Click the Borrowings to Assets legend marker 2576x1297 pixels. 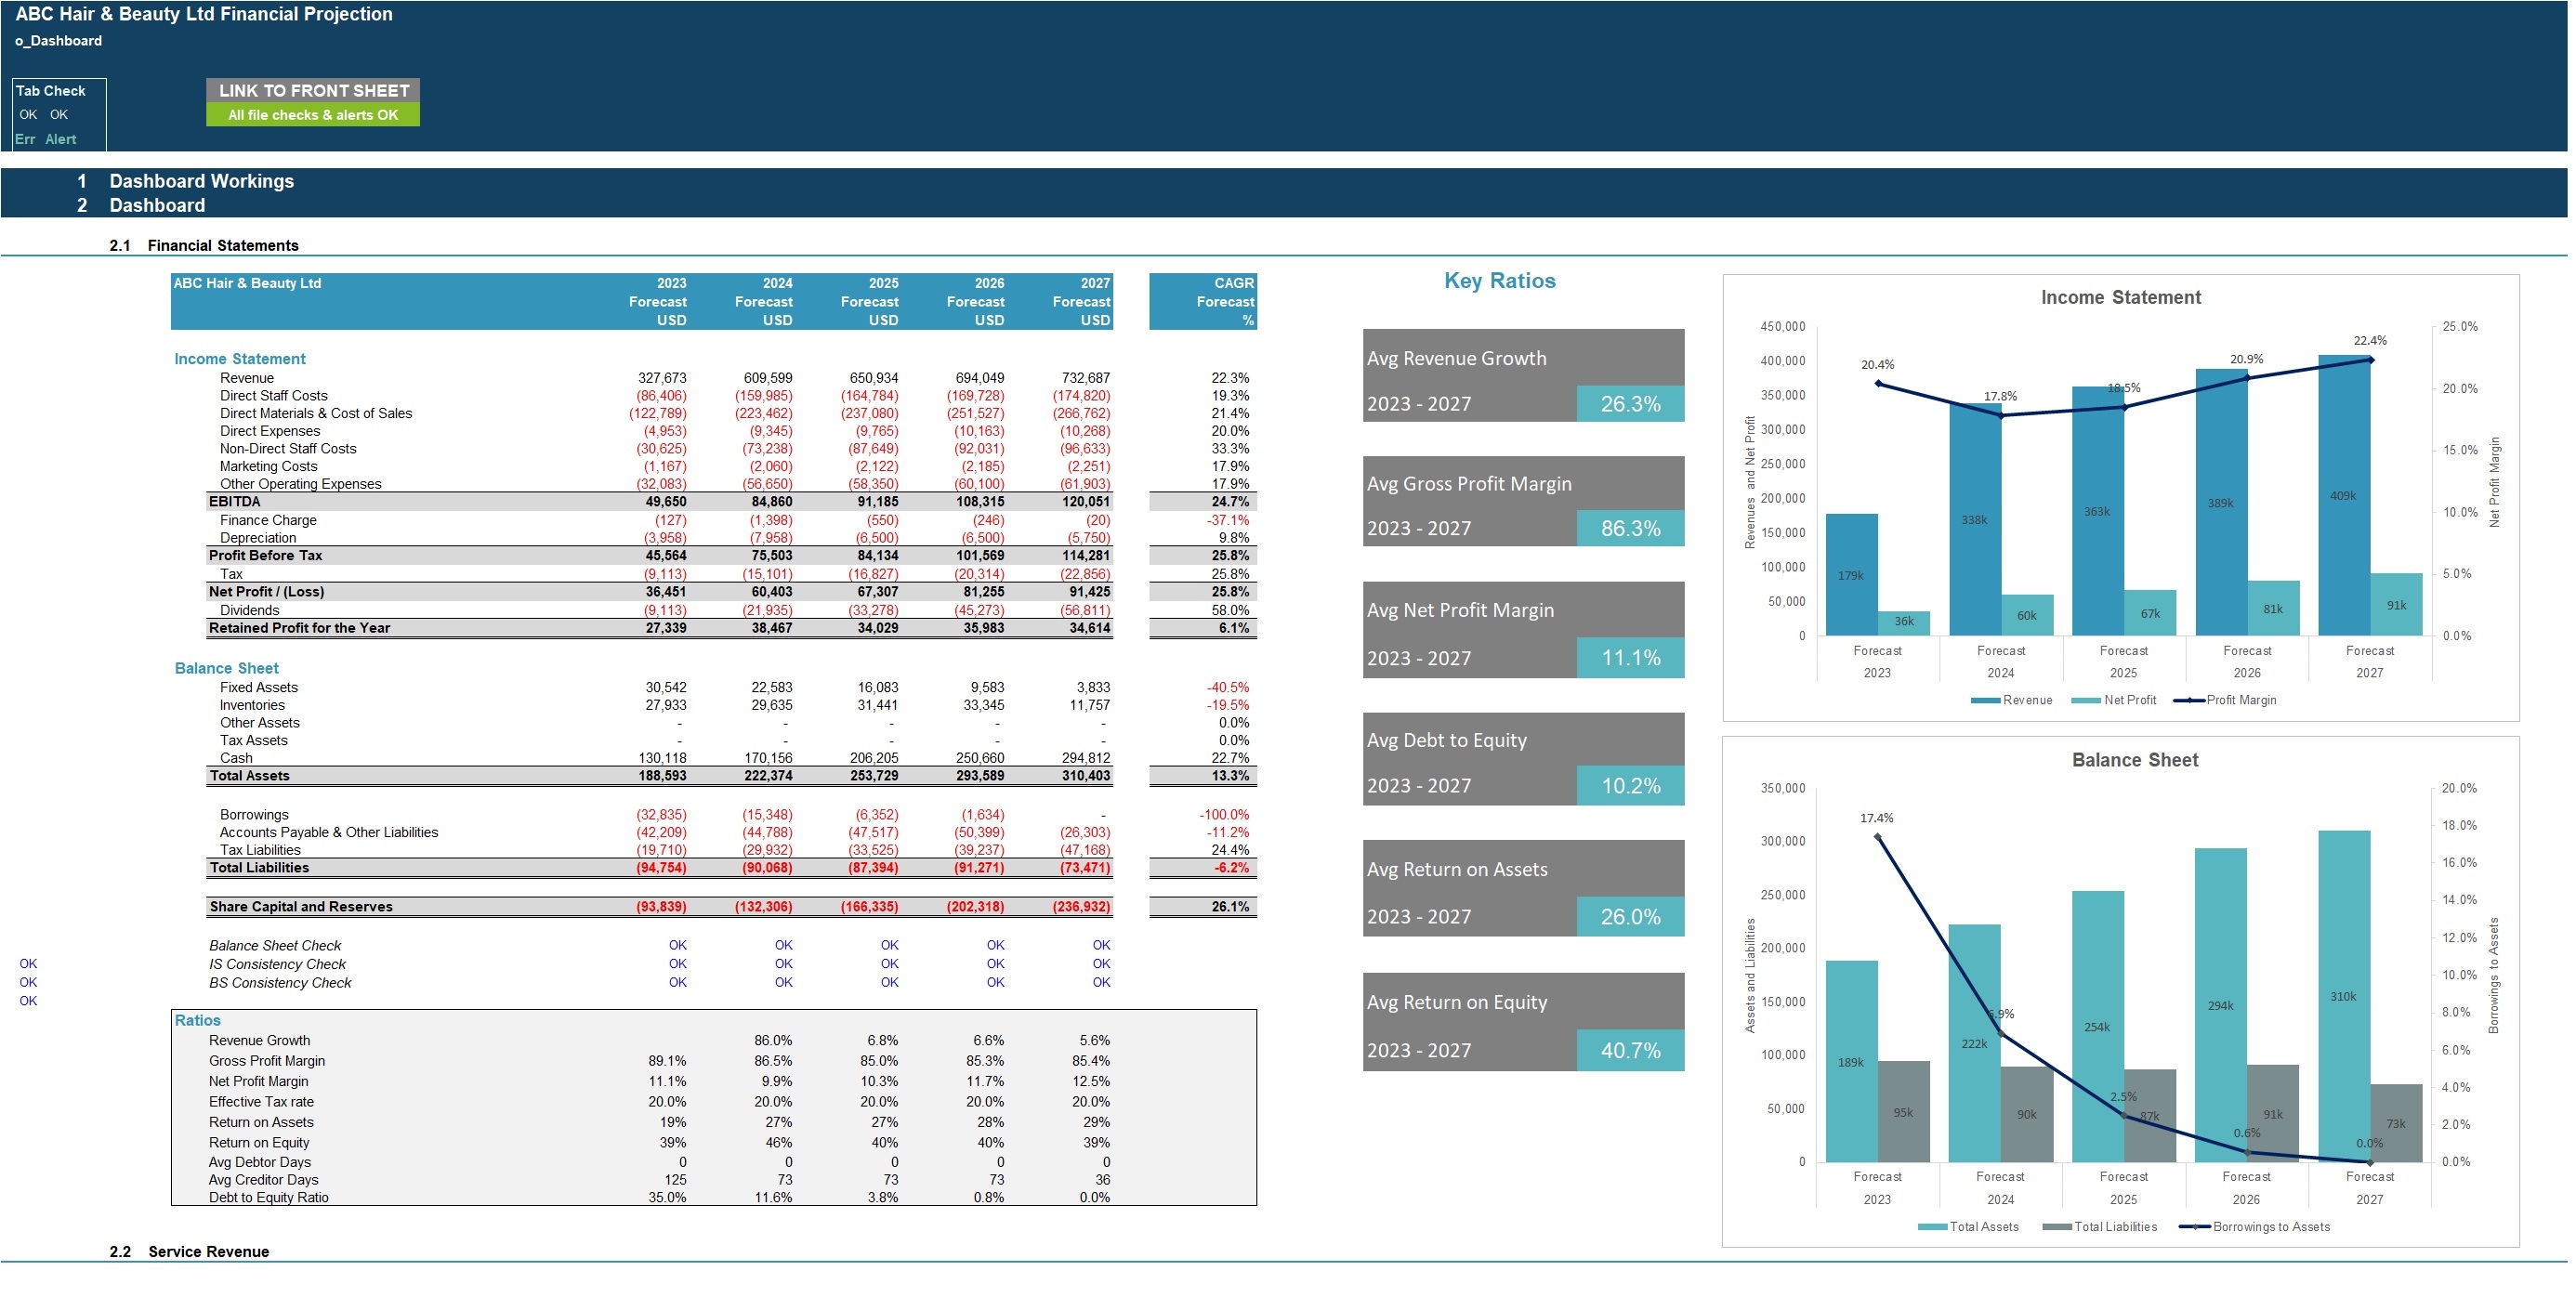coord(2194,1227)
